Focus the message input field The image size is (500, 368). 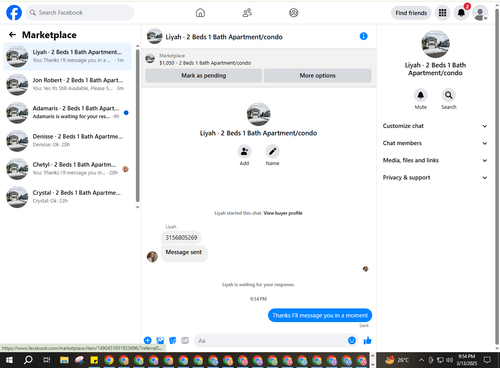click(270, 341)
